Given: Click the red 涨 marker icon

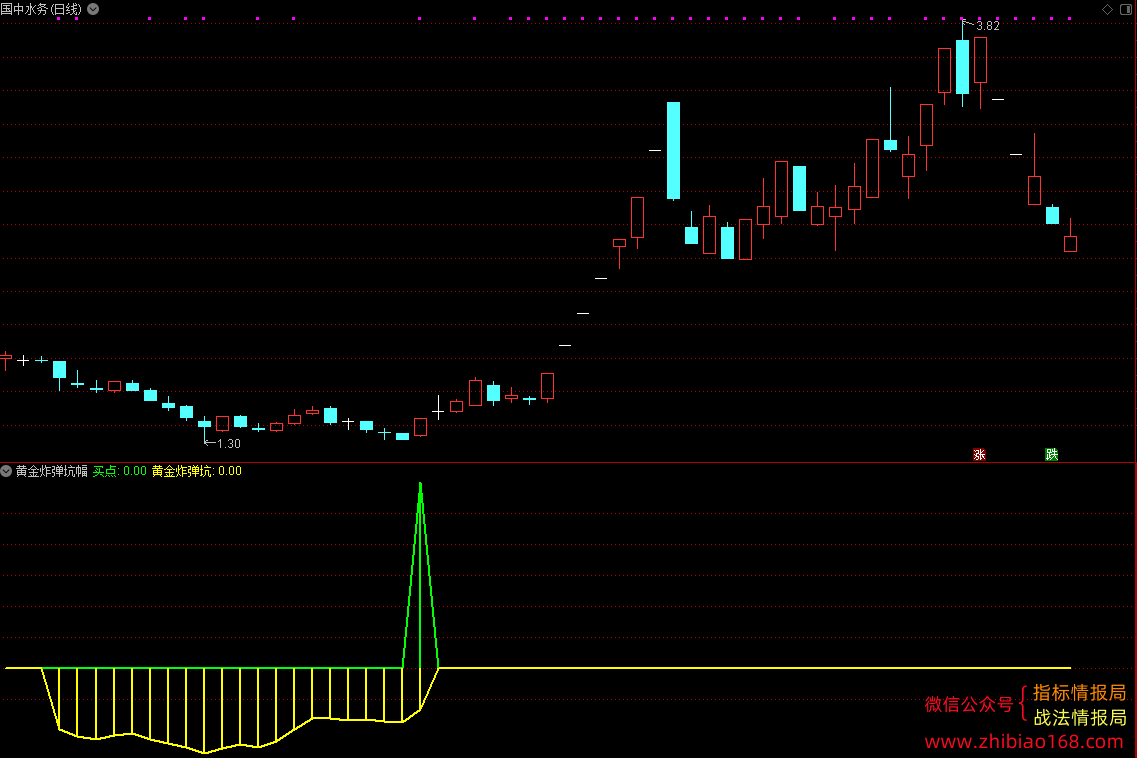Looking at the screenshot, I should (979, 455).
